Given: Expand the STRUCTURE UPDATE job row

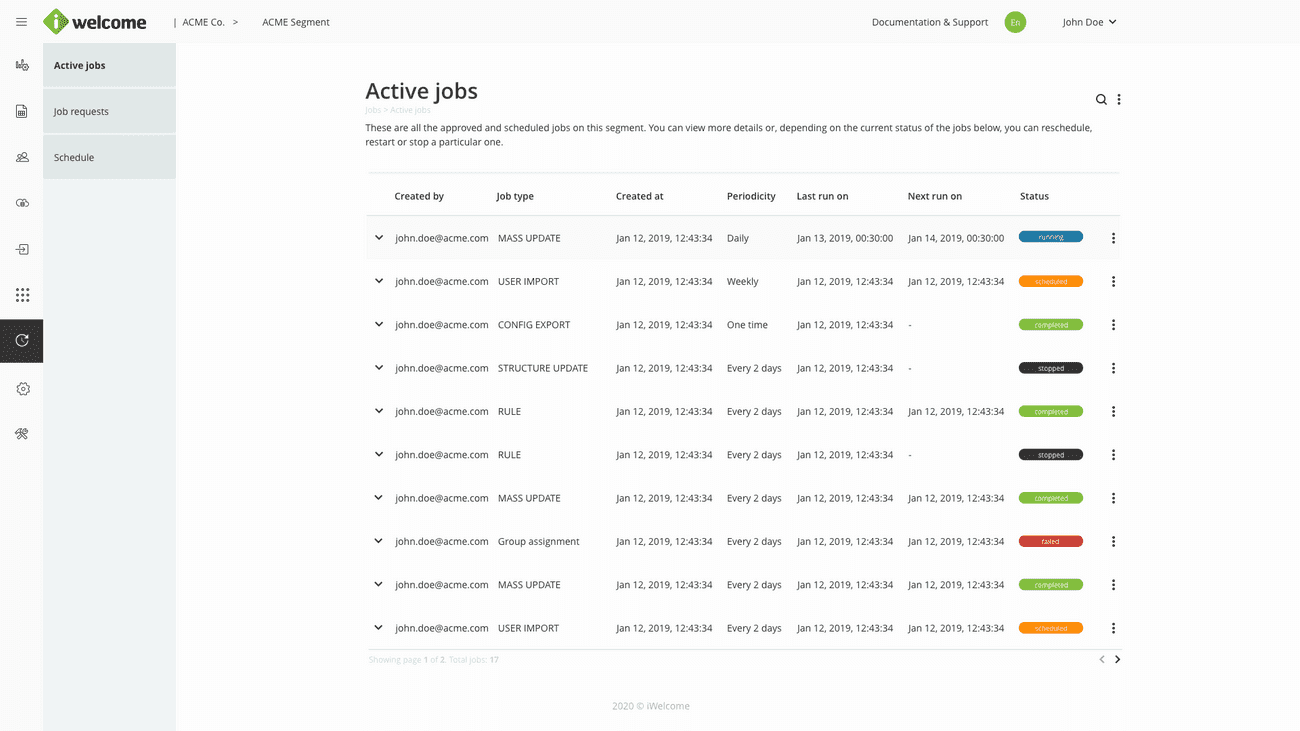Looking at the screenshot, I should 379,368.
